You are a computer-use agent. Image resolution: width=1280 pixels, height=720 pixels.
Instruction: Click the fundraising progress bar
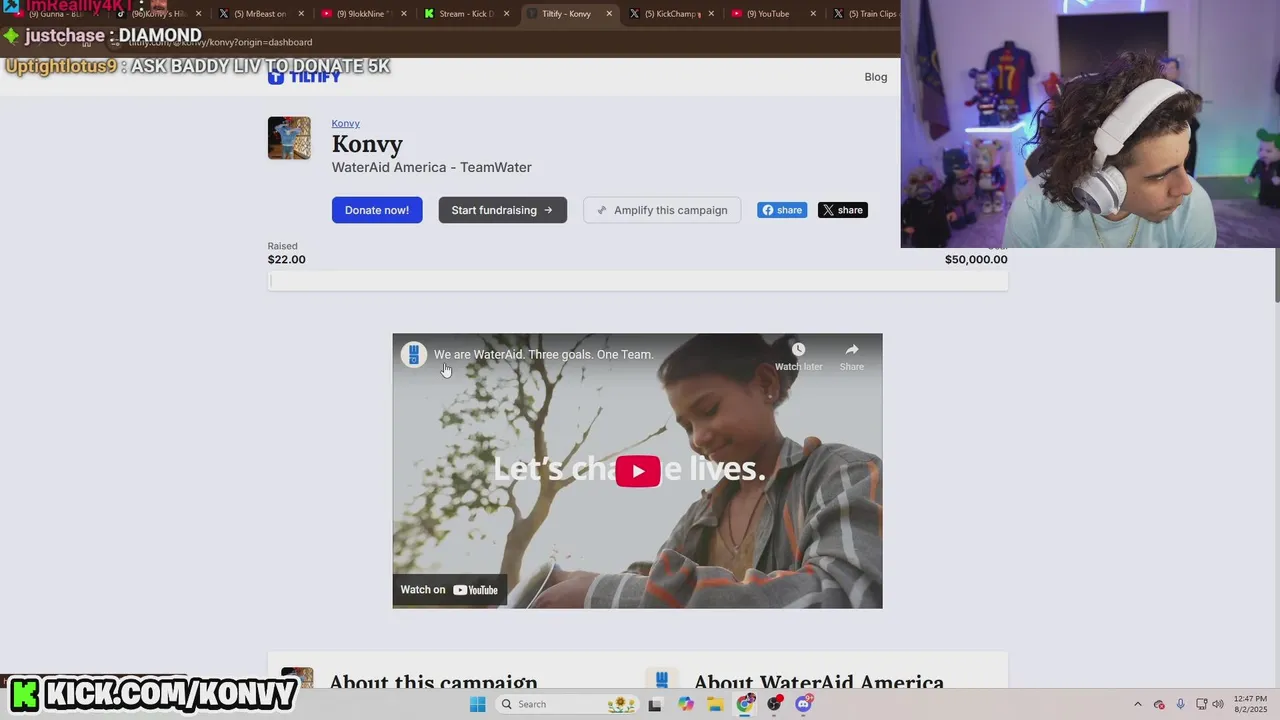click(638, 281)
